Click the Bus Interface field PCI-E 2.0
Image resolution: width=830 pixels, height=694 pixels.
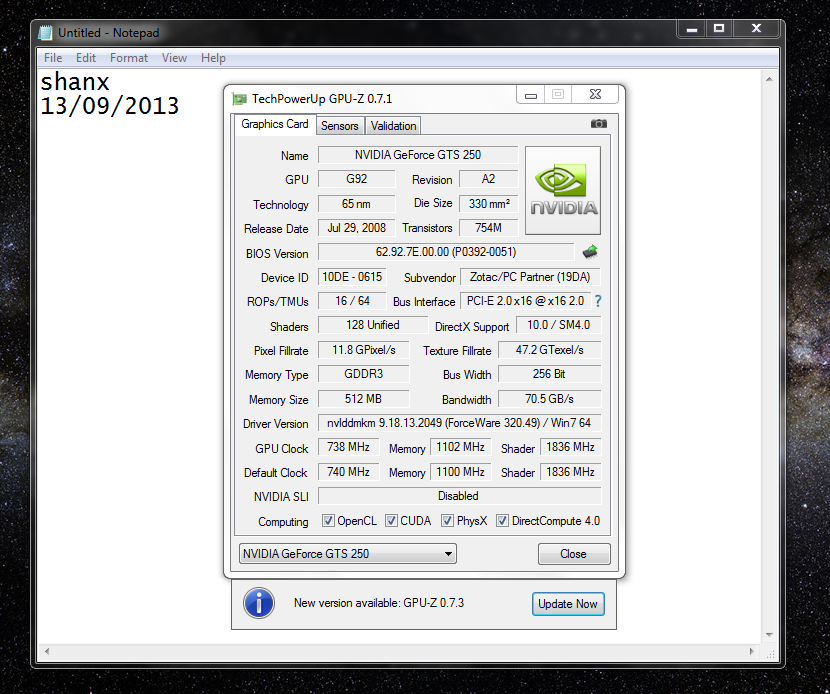click(526, 301)
